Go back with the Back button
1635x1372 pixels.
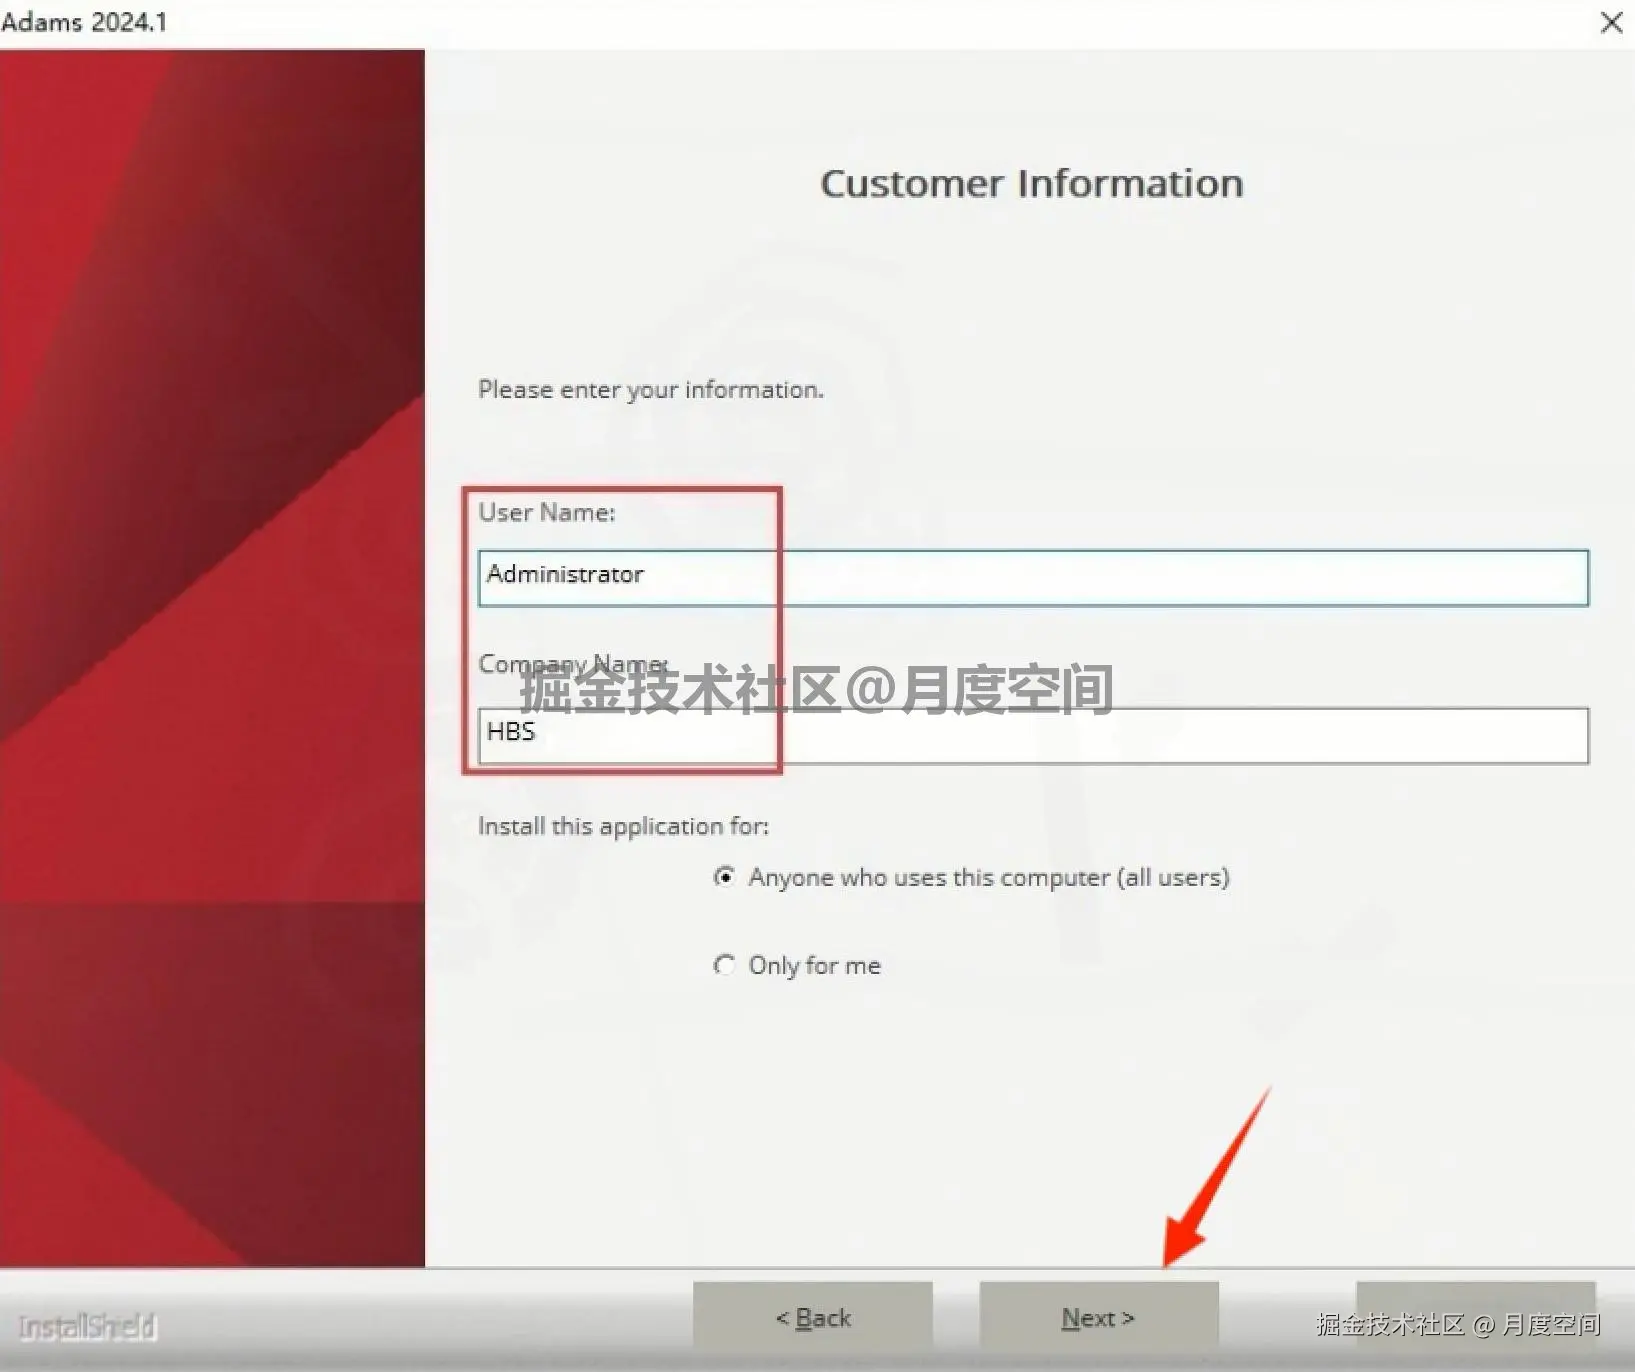[x=813, y=1318]
